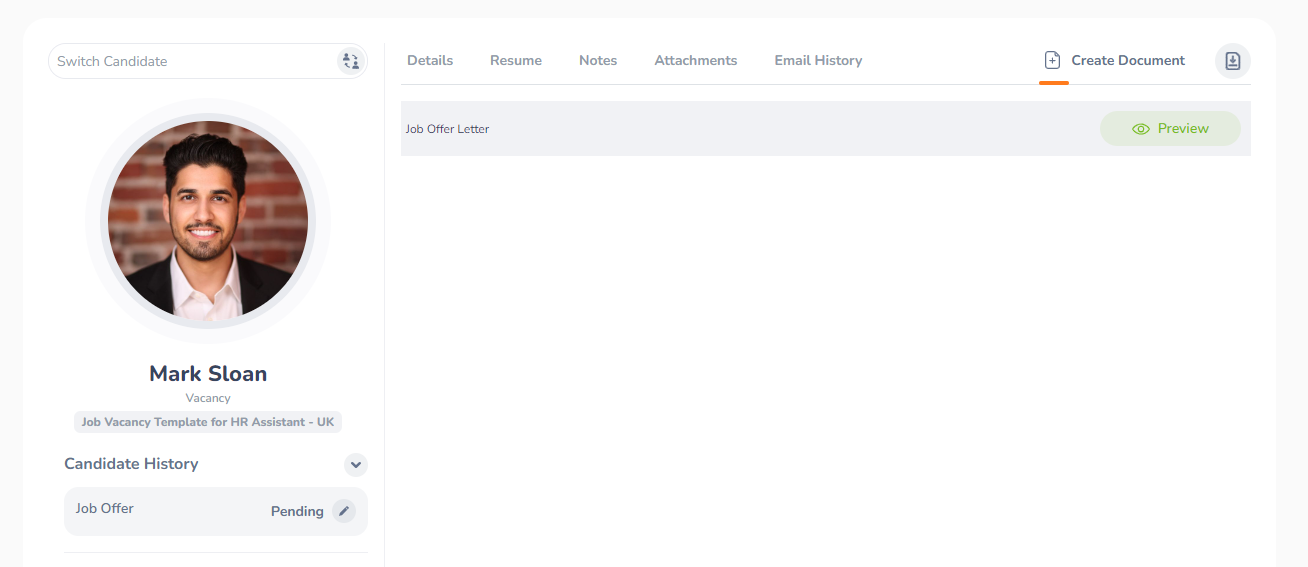1308x567 pixels.
Task: Collapse the Candidate History chevron
Action: [355, 465]
